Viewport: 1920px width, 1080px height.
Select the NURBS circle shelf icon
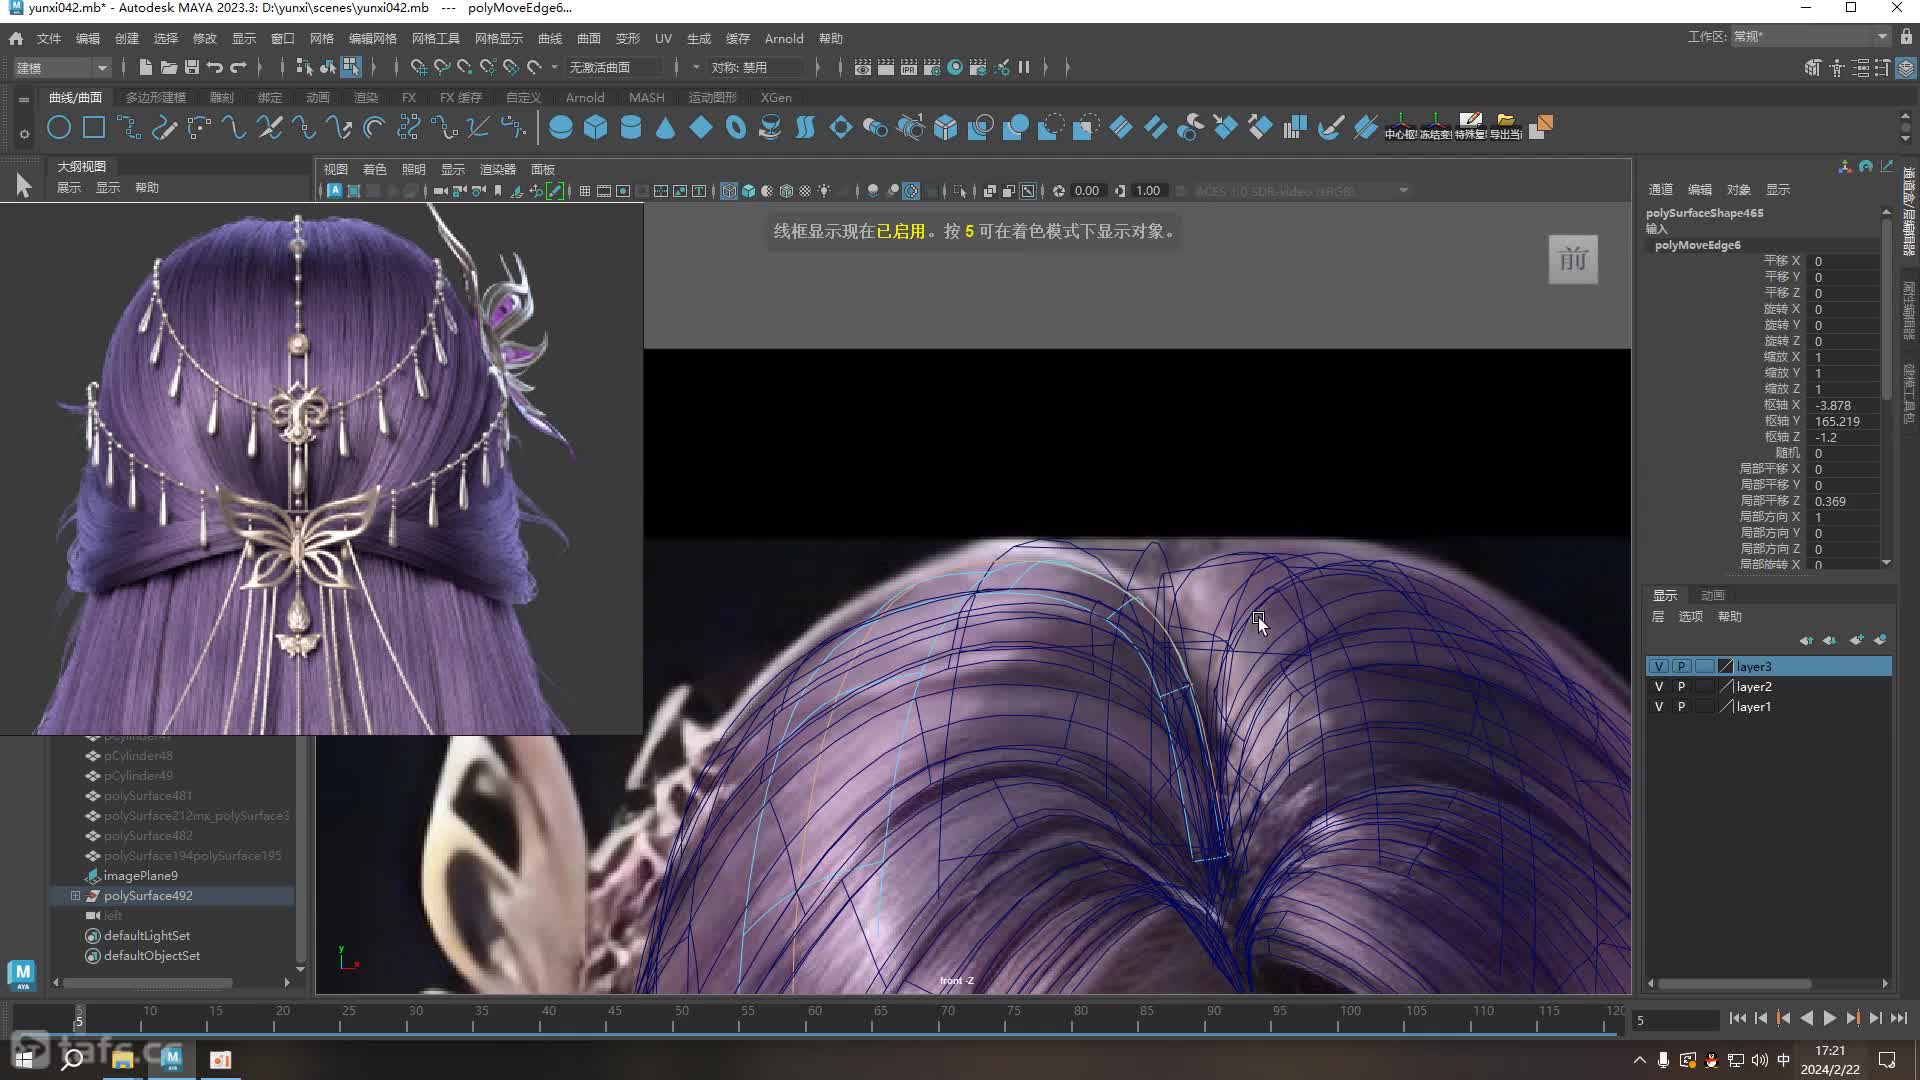coord(59,127)
